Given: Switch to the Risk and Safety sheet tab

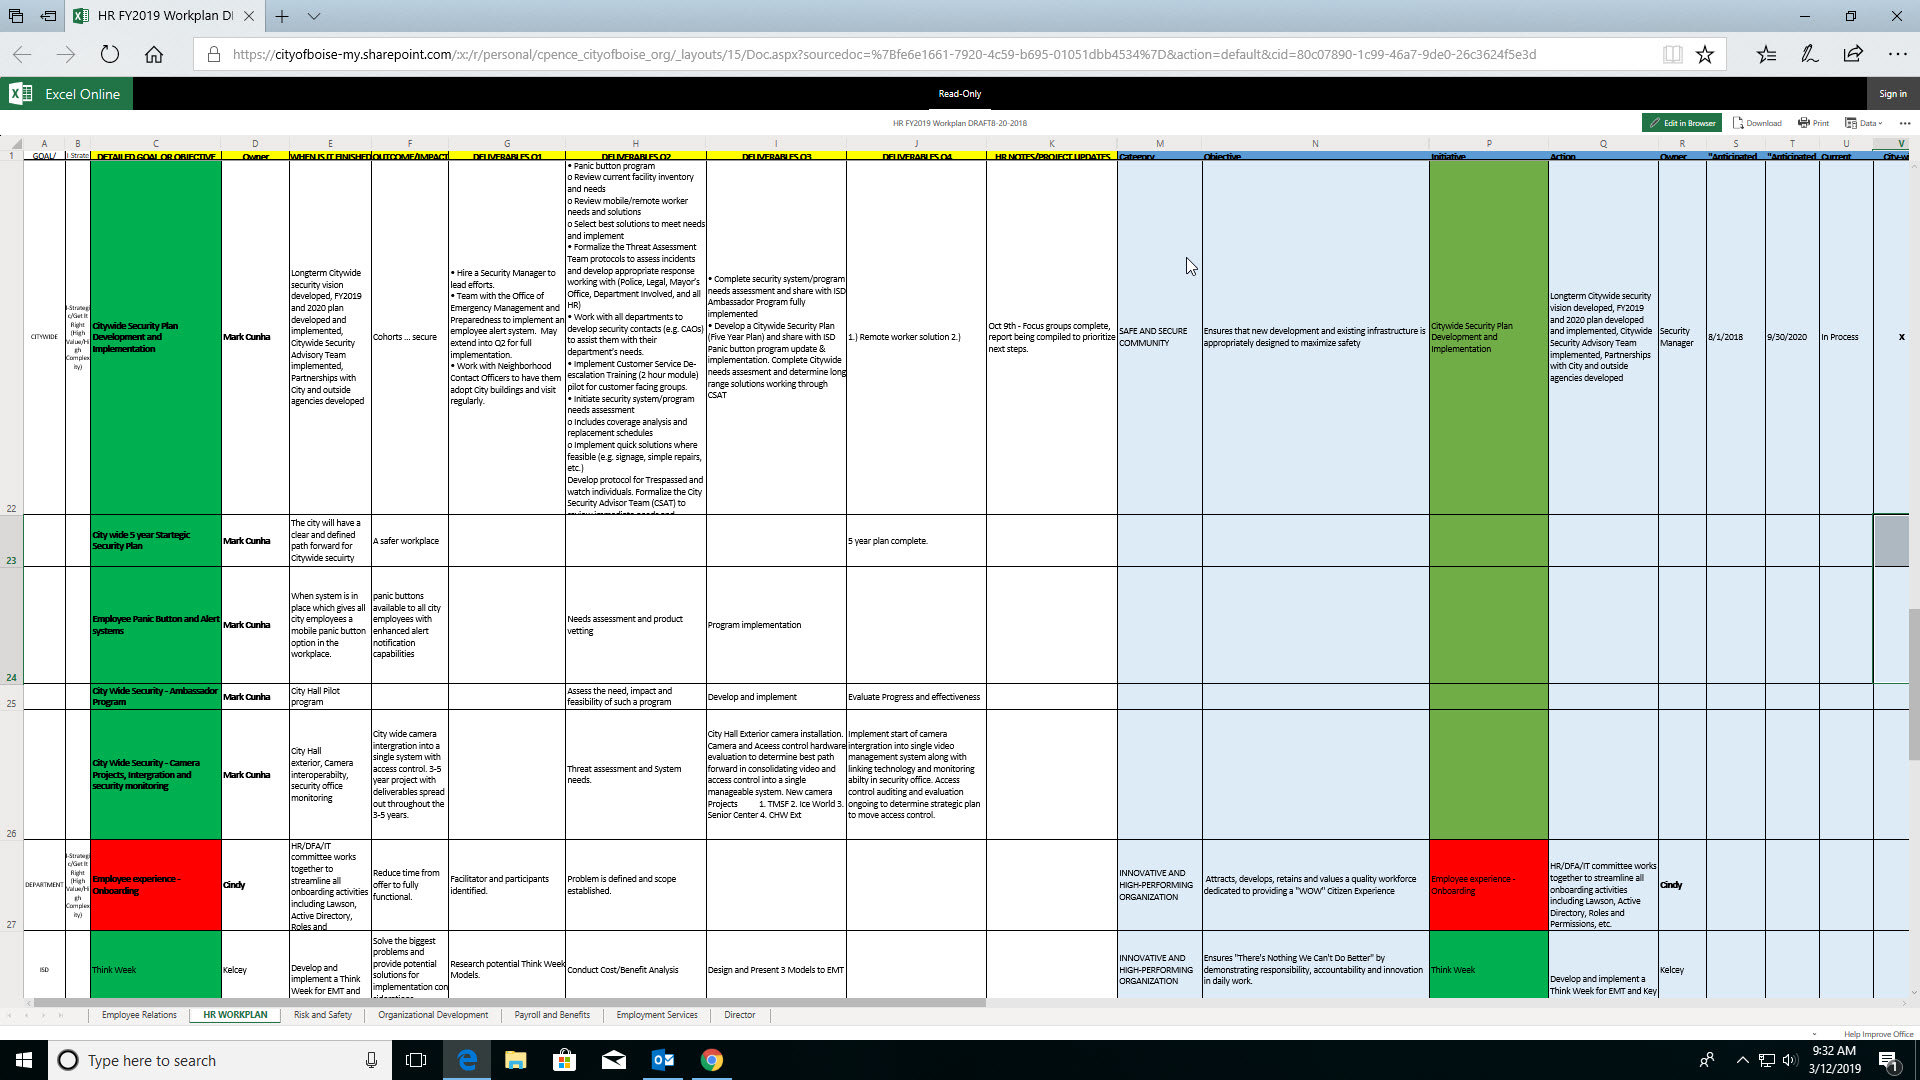Looking at the screenshot, I should click(322, 1015).
